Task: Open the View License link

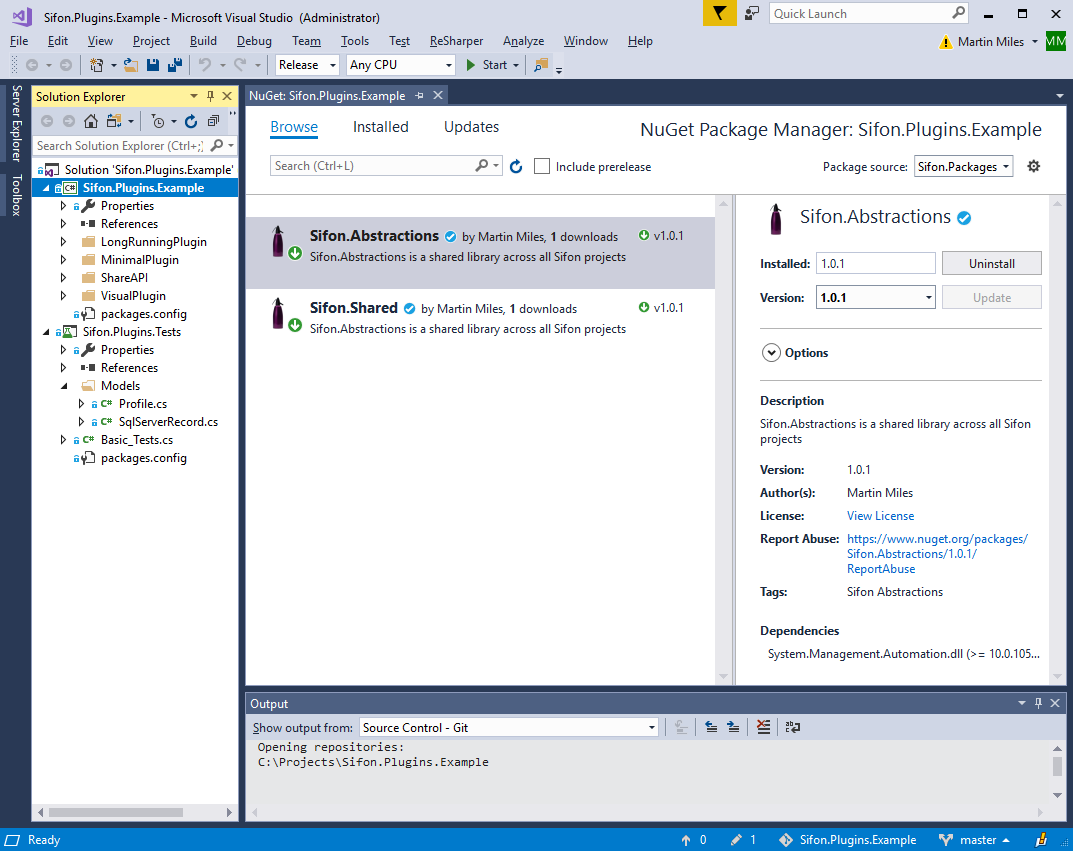Action: [880, 516]
